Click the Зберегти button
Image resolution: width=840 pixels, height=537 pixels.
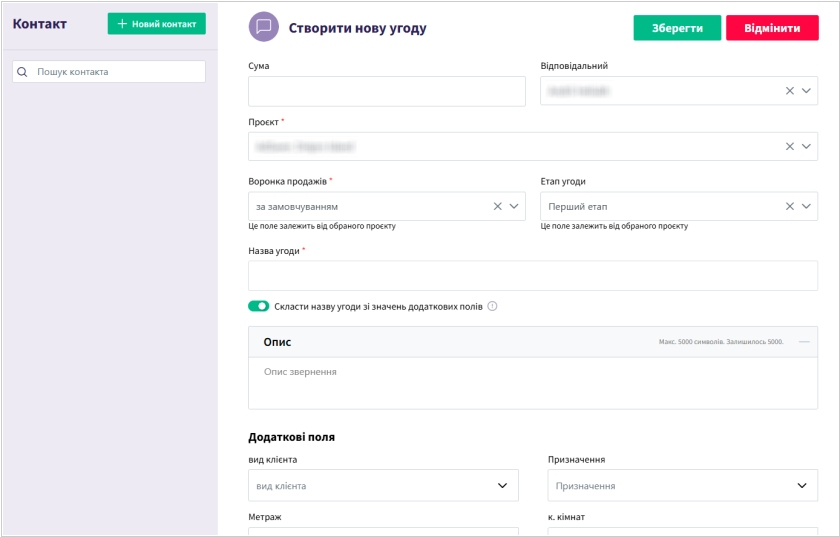click(677, 28)
